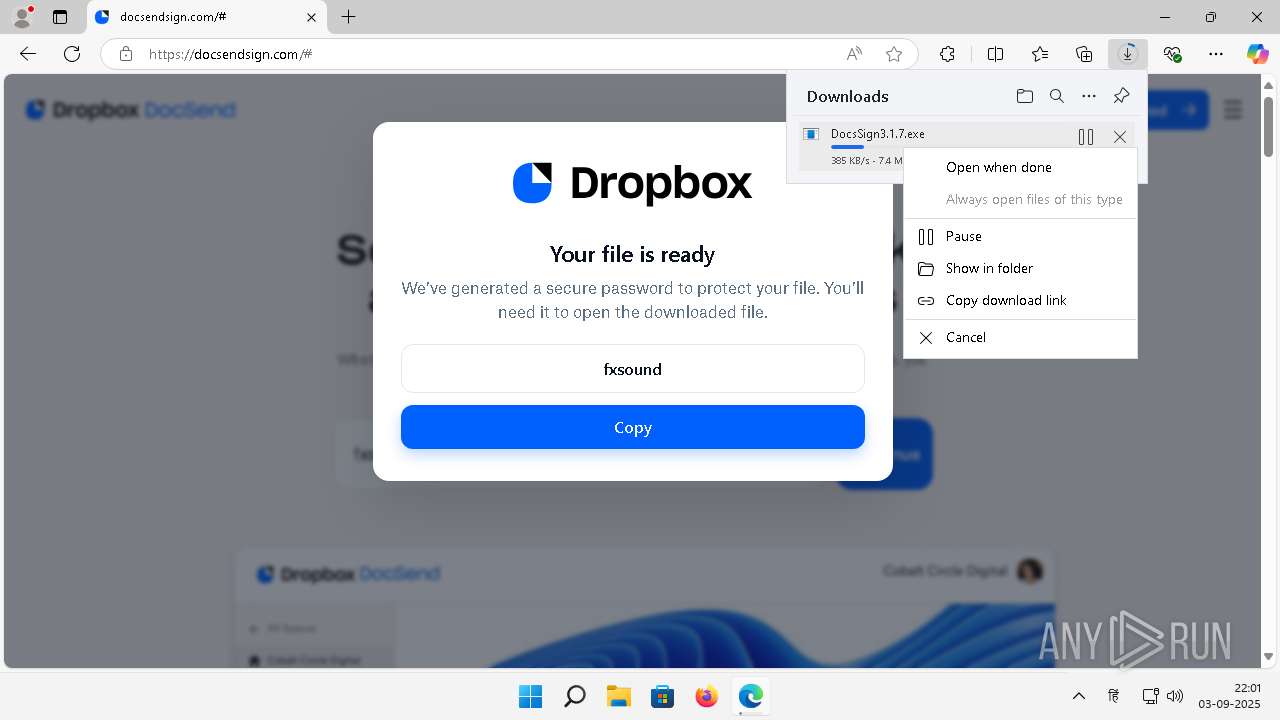The image size is (1280, 720).
Task: Click the page vertical scrollbar
Action: point(1268,126)
